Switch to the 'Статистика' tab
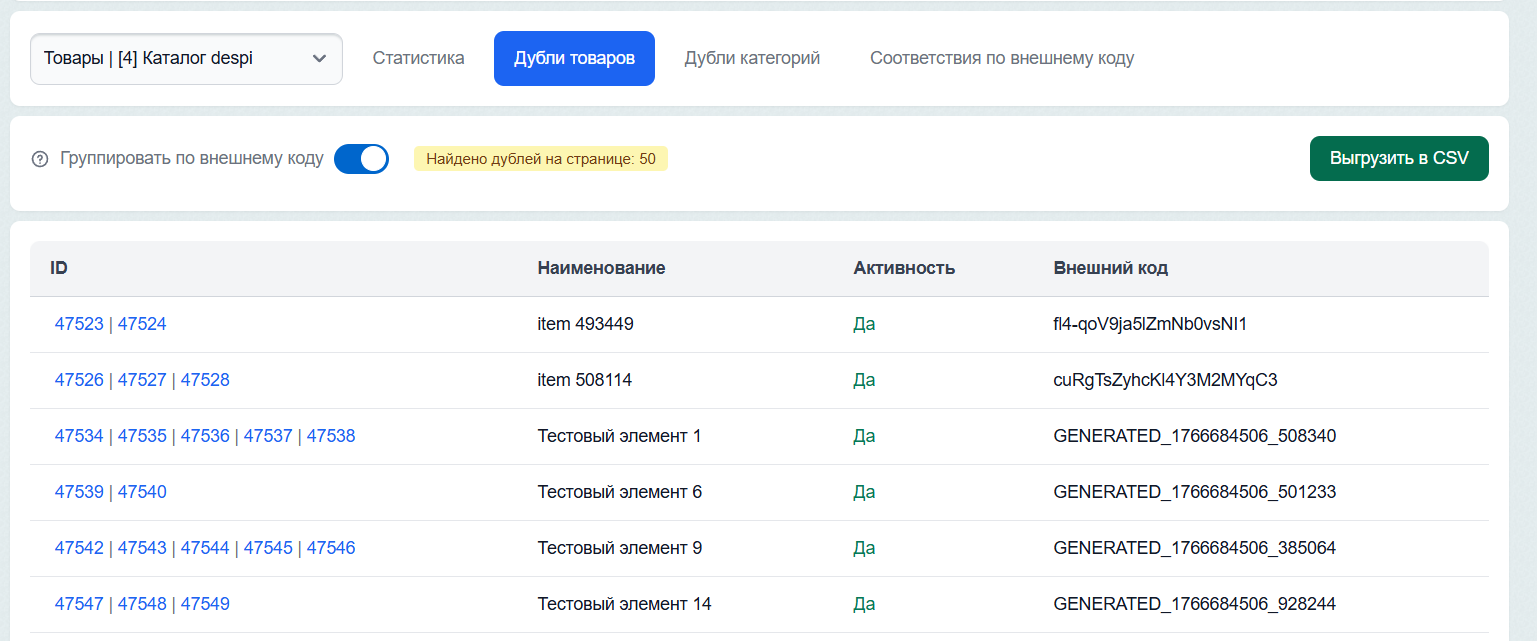 point(418,58)
